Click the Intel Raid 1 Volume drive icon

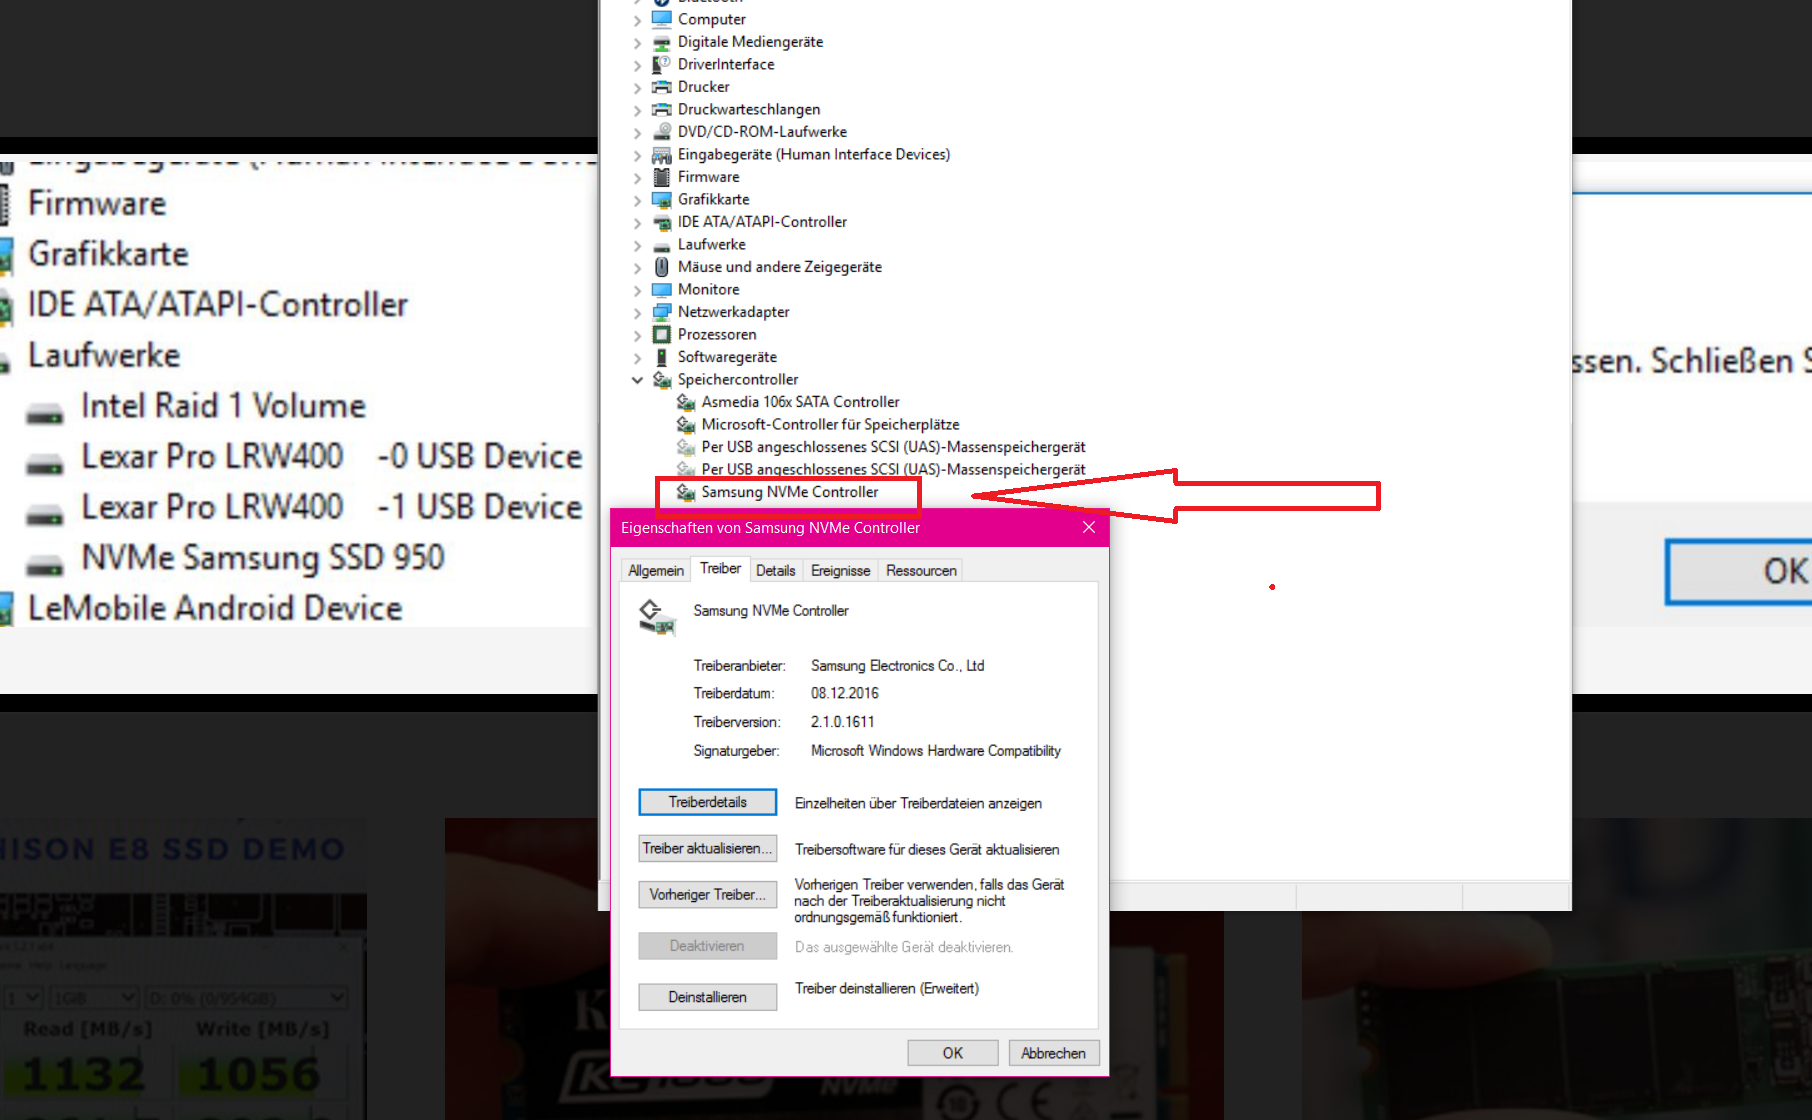(x=44, y=411)
